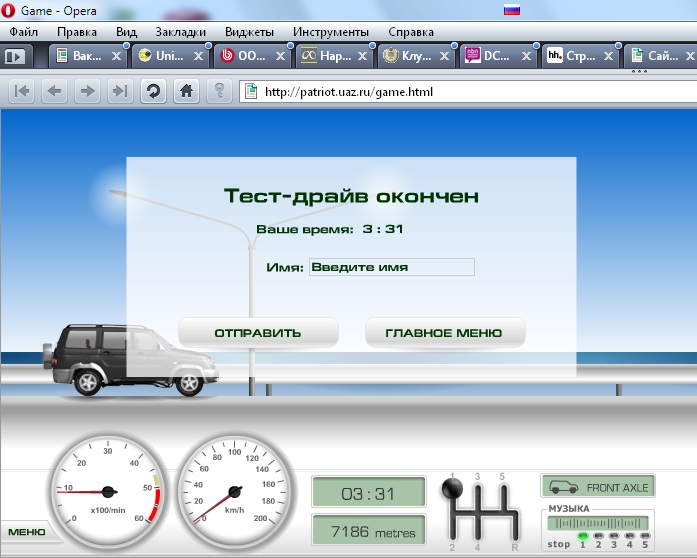
Task: Select music track 1
Action: coord(583,536)
